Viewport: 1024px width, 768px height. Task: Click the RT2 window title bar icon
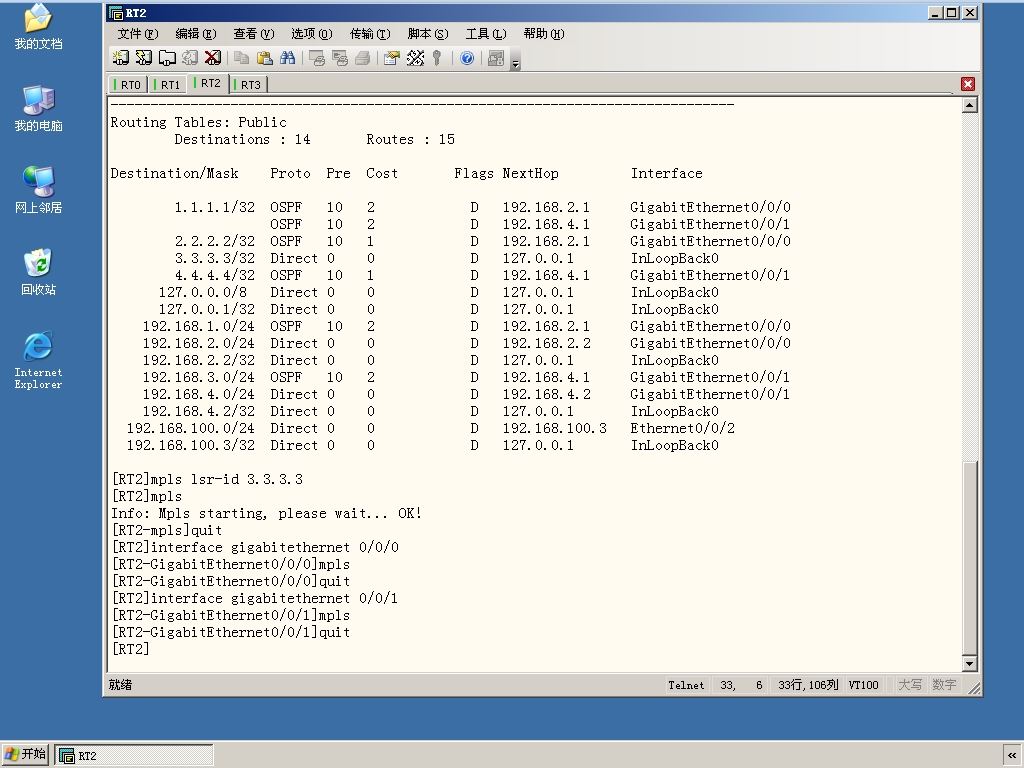coord(116,13)
